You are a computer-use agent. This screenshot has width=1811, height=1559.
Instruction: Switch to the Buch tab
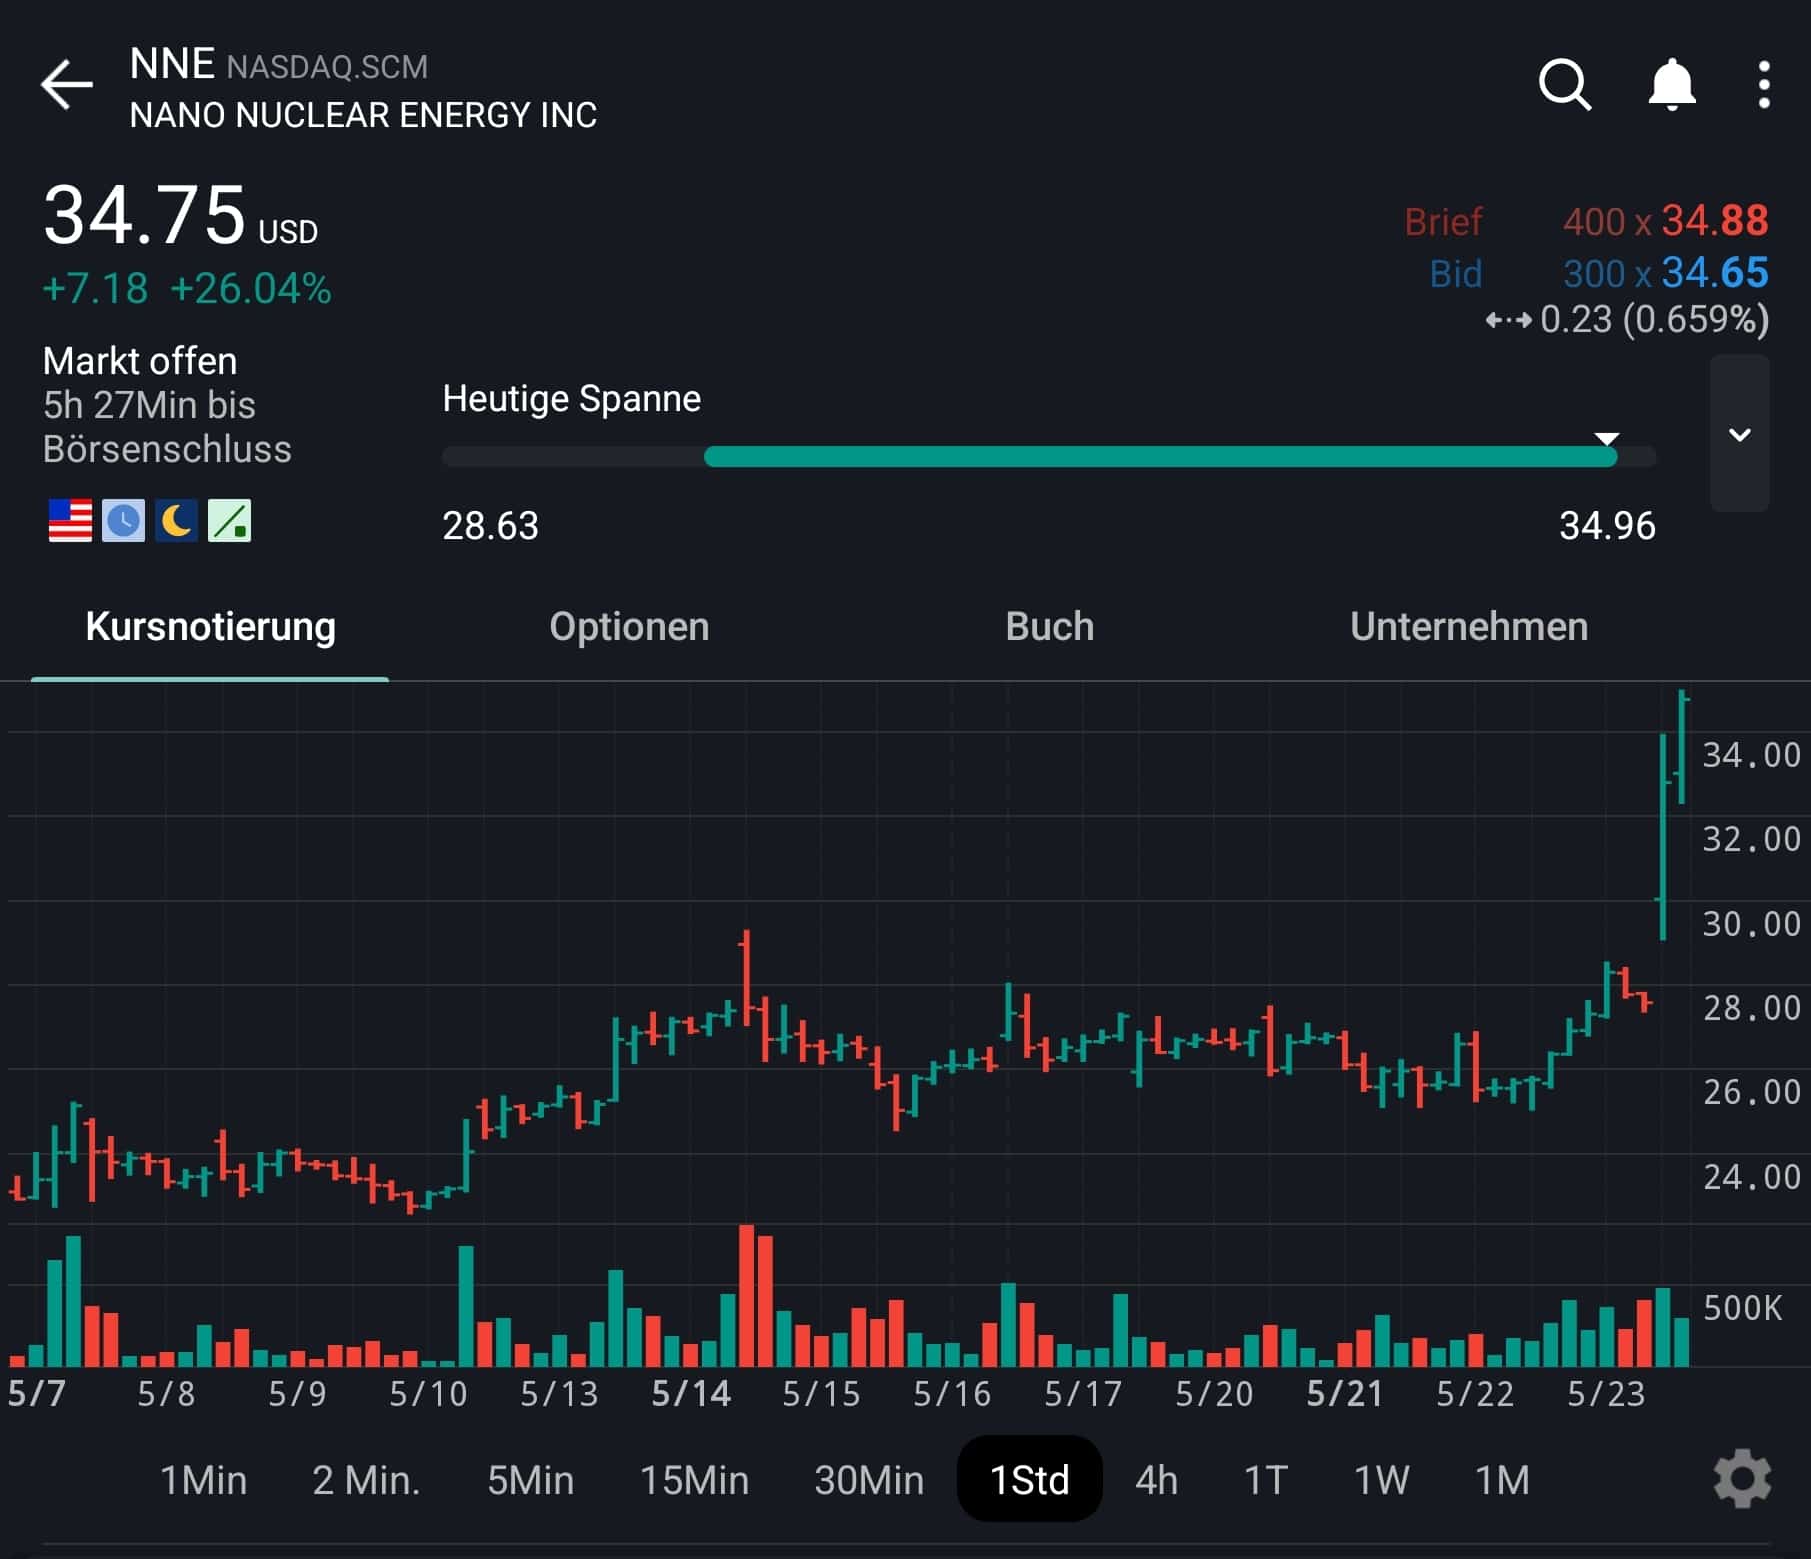(x=1050, y=627)
